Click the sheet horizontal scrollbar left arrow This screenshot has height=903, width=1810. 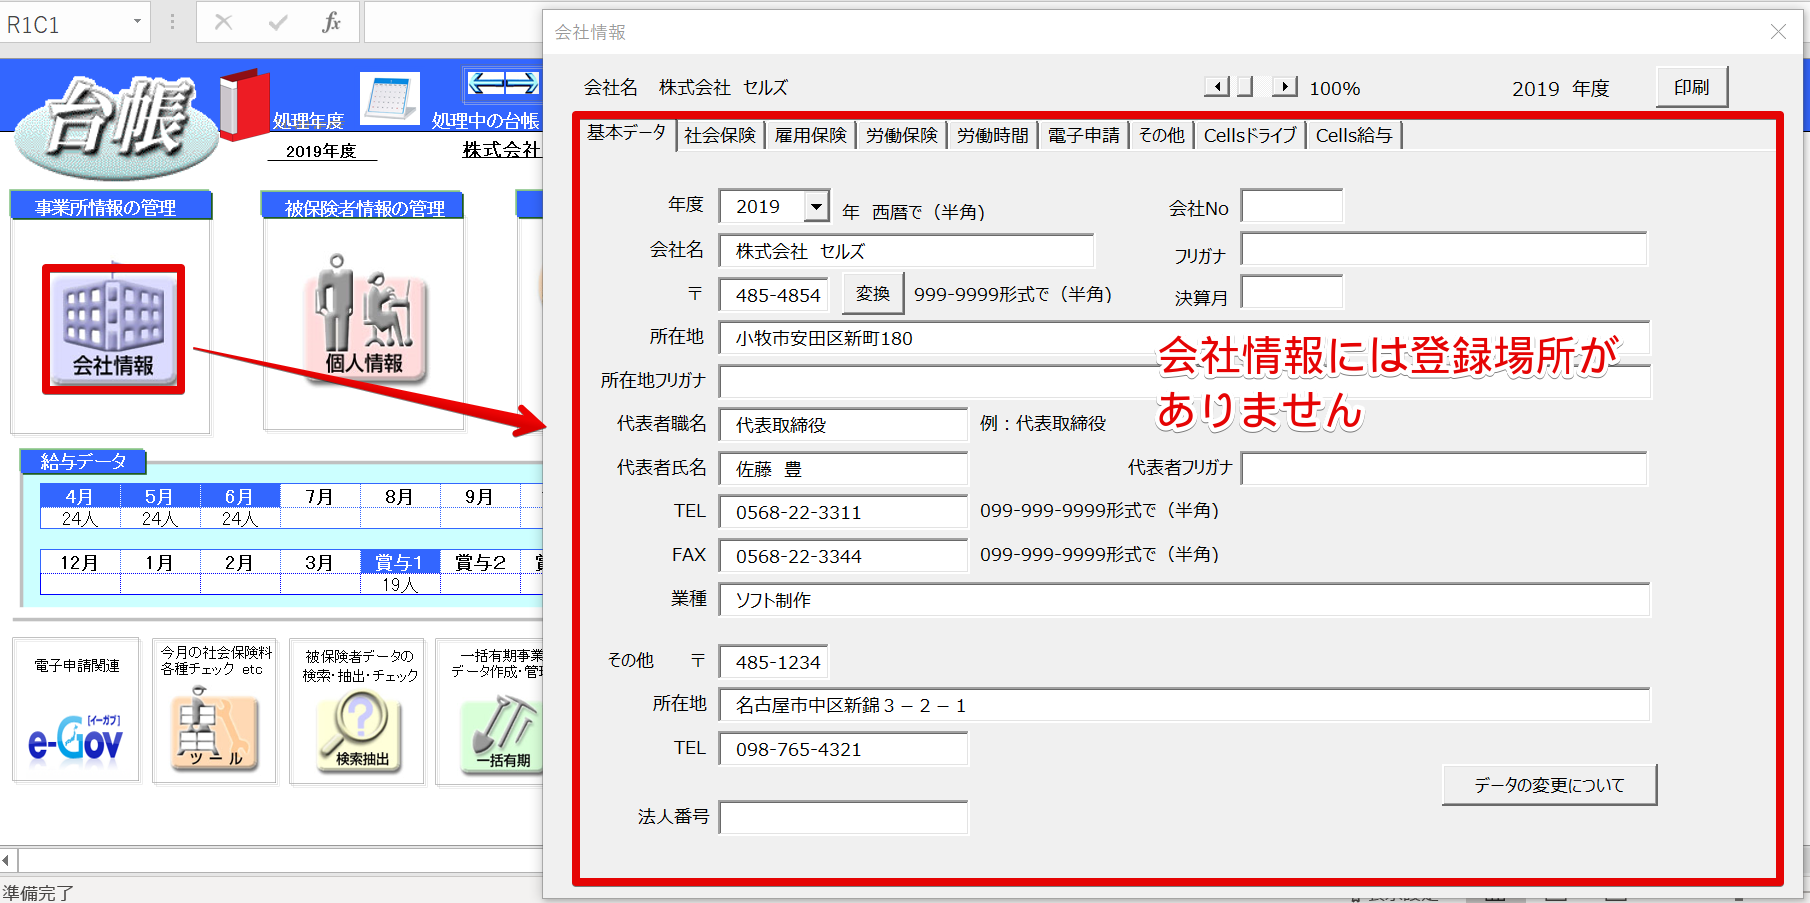[x=7, y=860]
